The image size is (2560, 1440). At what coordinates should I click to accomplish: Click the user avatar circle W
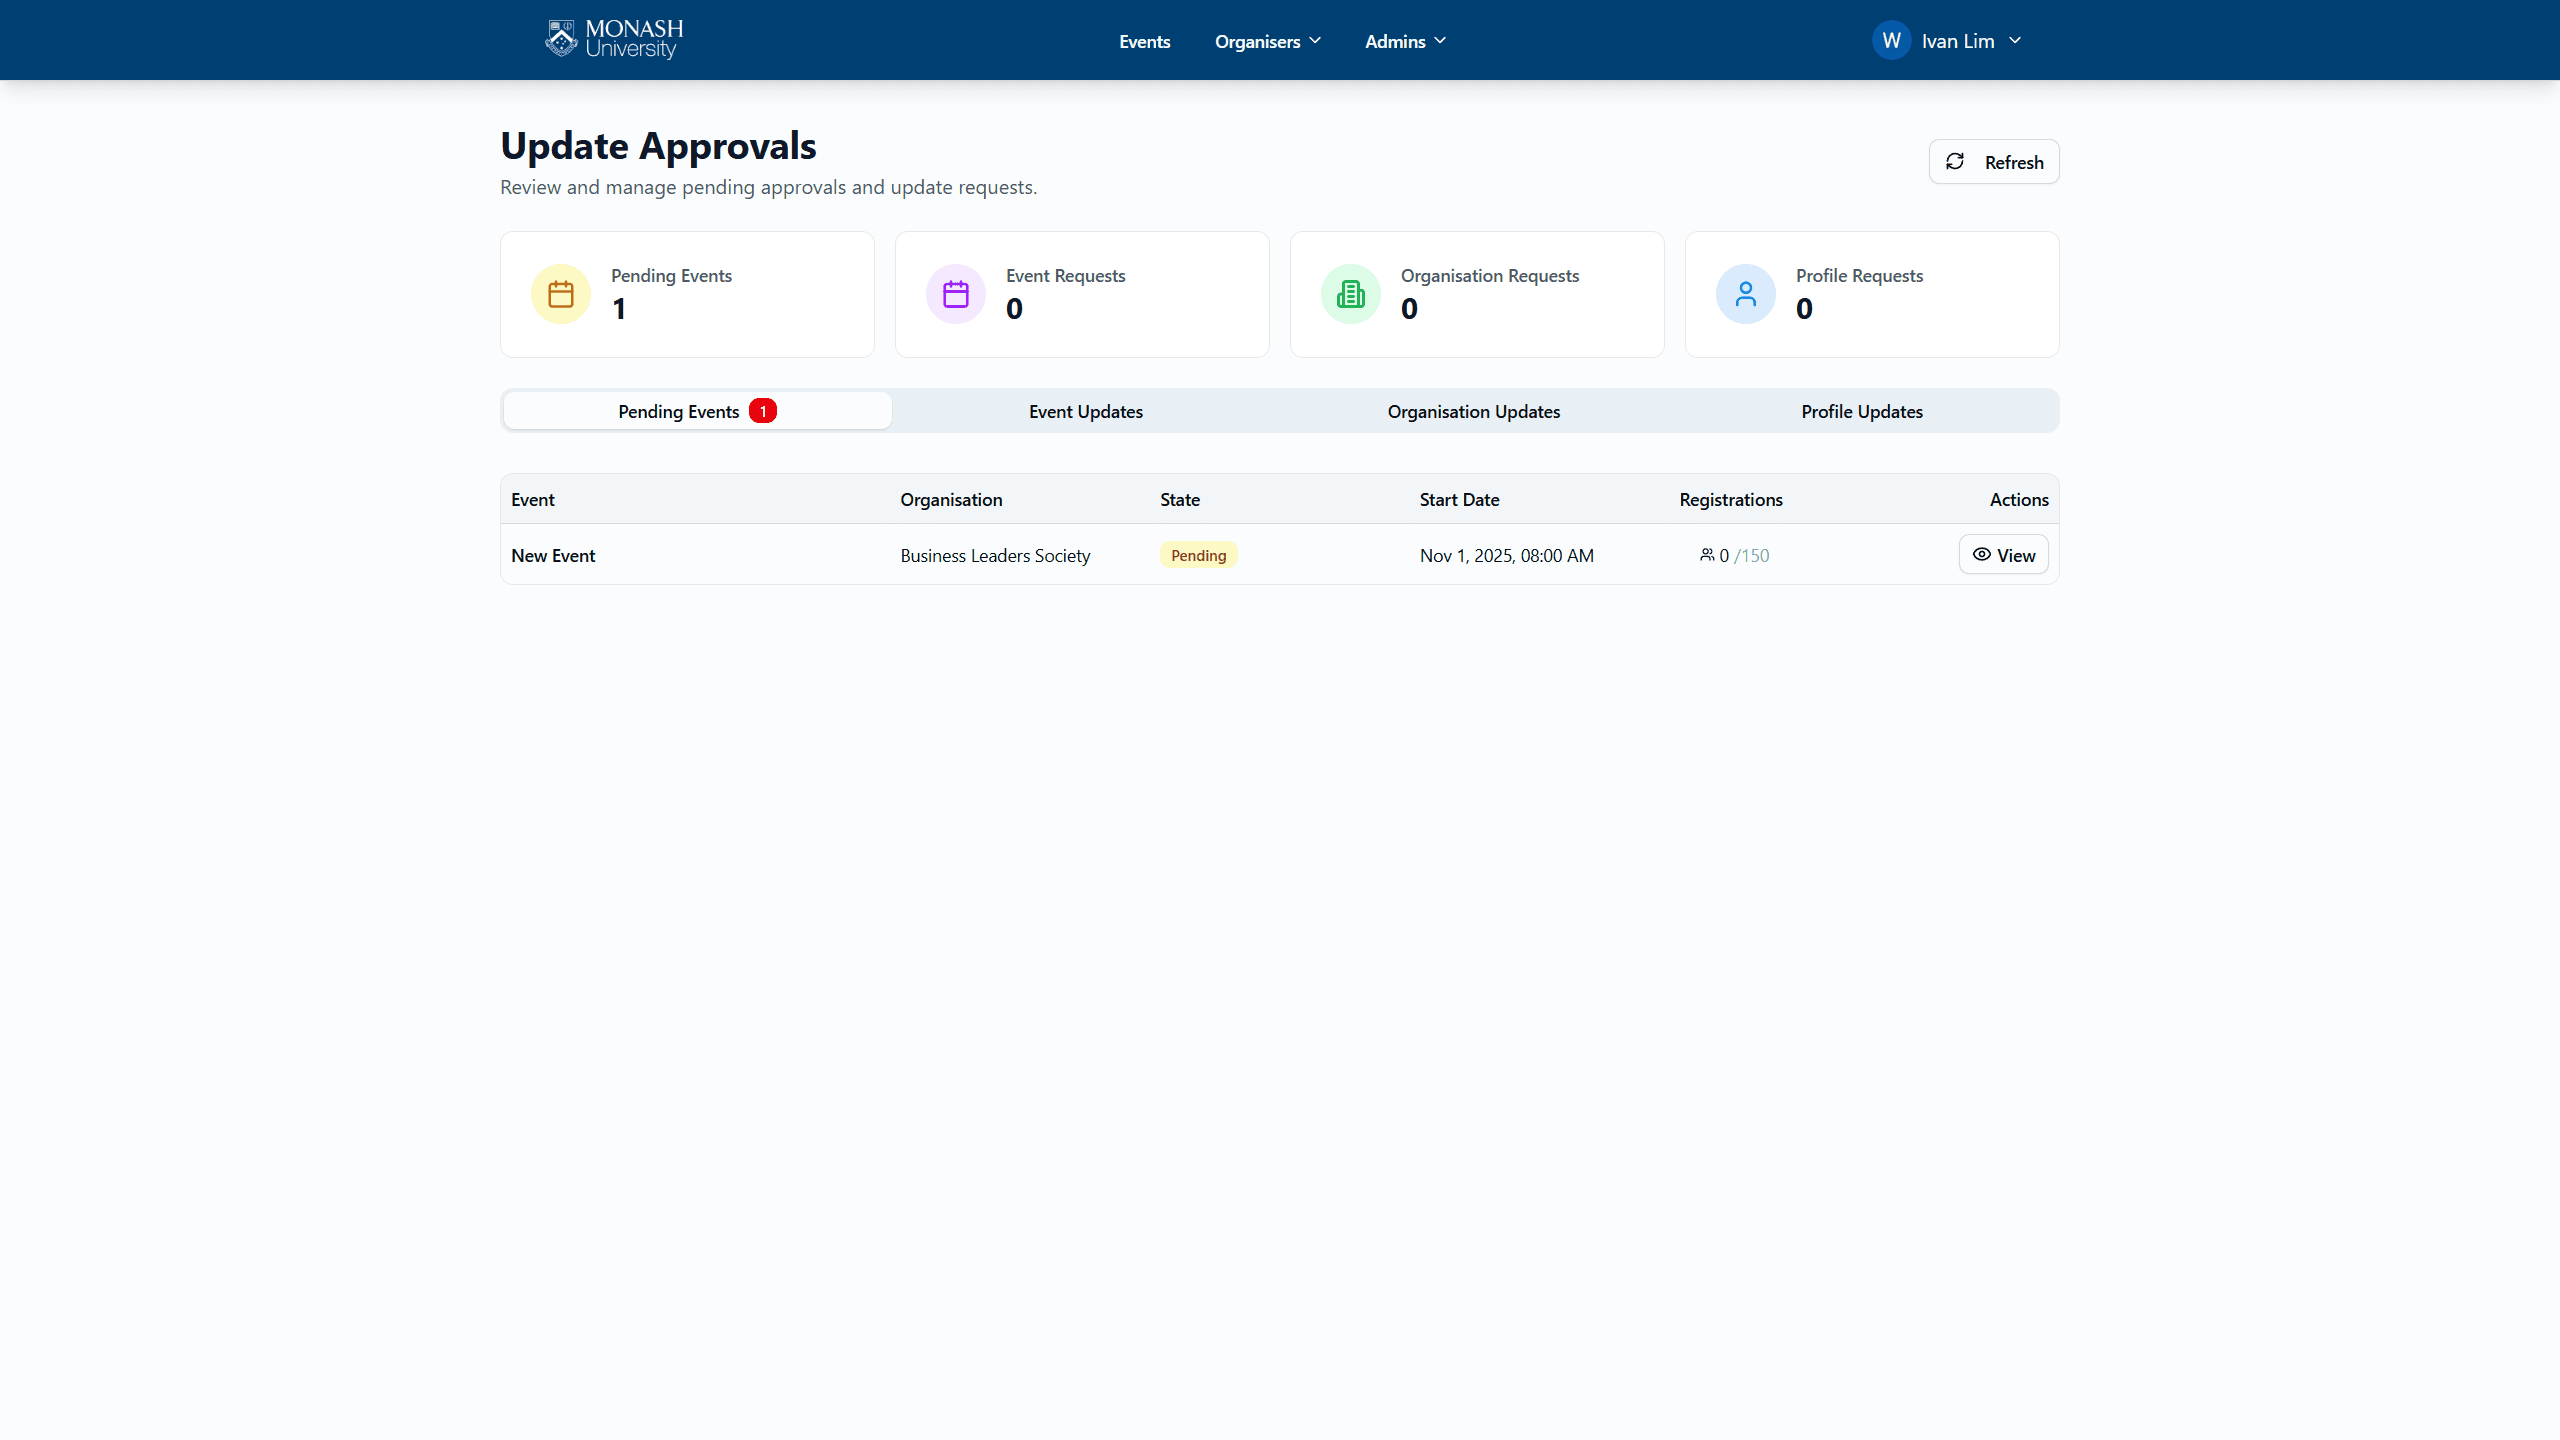coord(1891,41)
